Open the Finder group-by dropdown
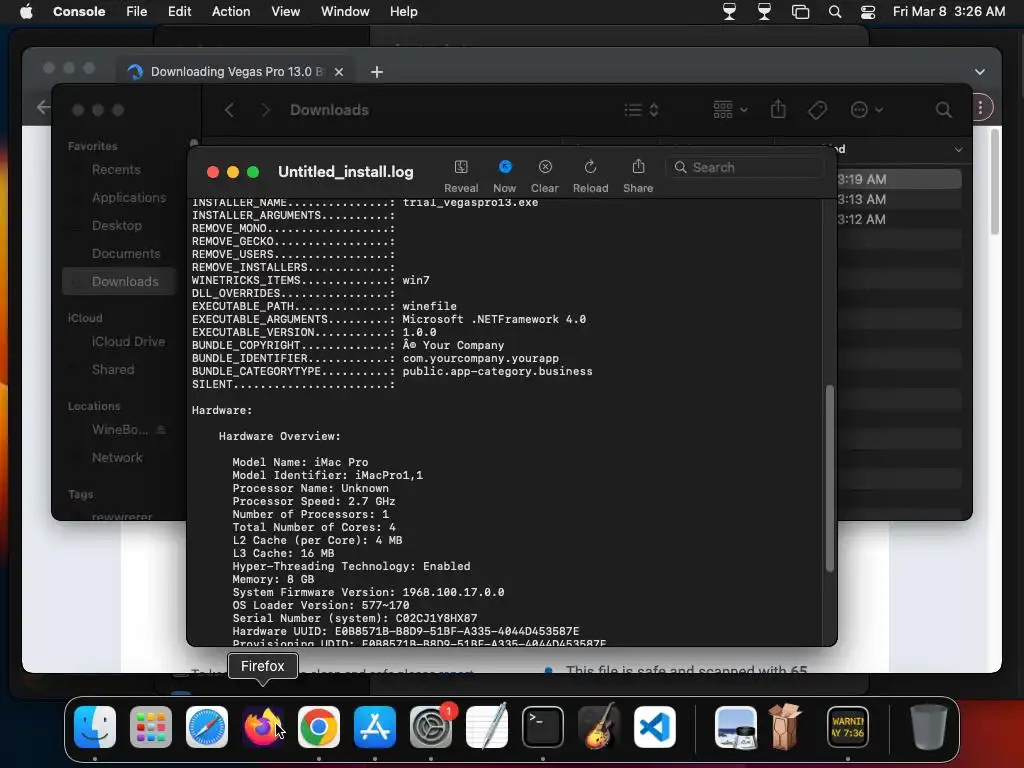The image size is (1024, 768). (730, 110)
